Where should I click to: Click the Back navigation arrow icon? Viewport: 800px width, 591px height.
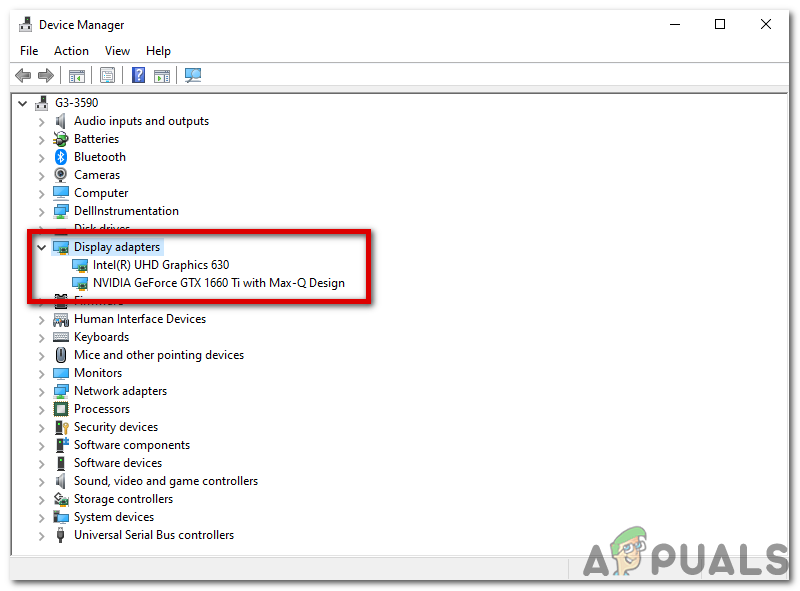[22, 75]
